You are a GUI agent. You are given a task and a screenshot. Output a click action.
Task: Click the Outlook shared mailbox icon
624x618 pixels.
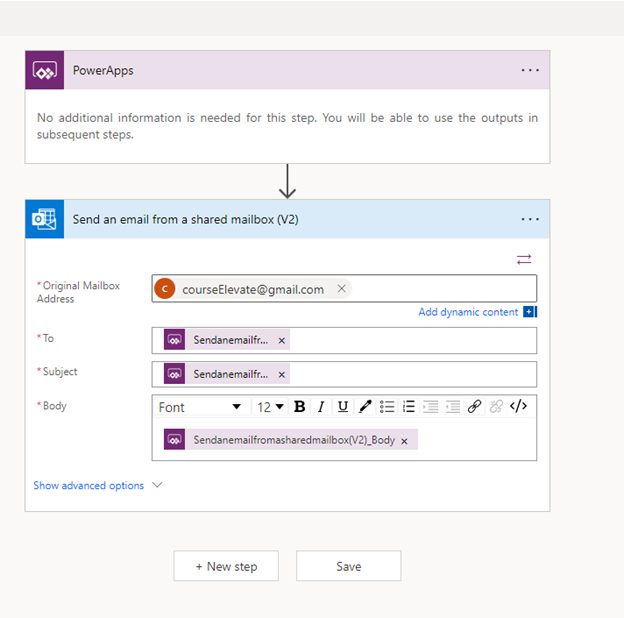[x=45, y=219]
